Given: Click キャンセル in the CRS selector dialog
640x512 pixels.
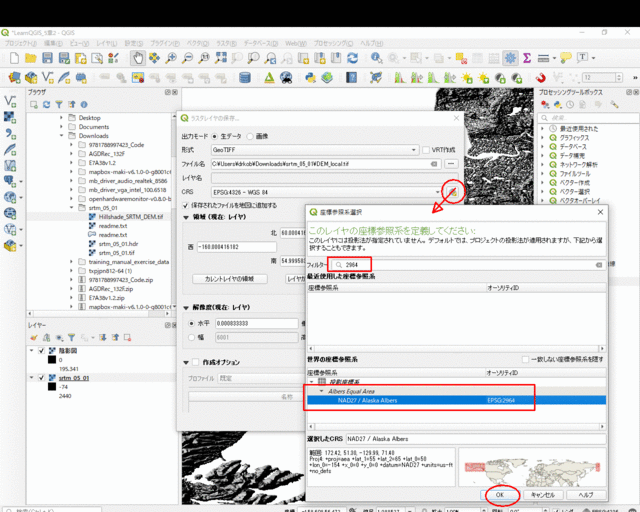Looking at the screenshot, I should coord(543,494).
